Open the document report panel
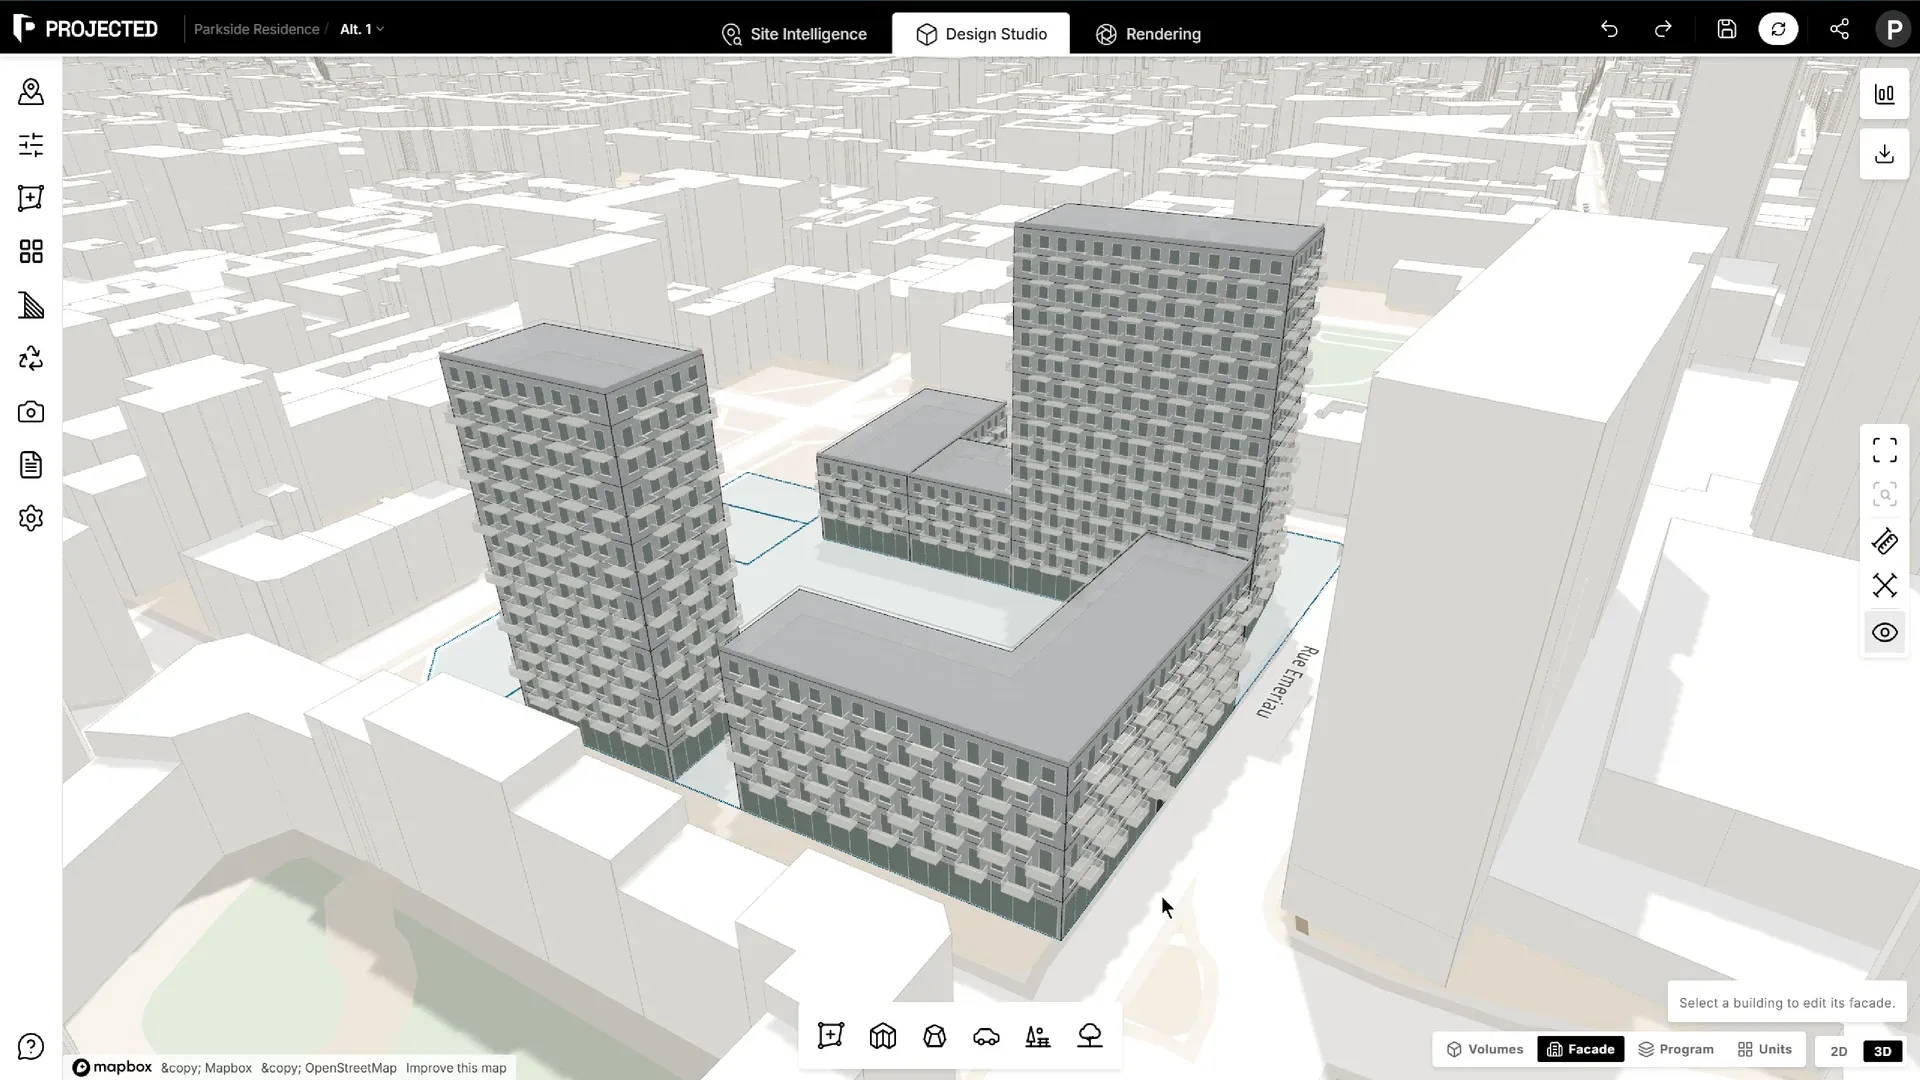The height and width of the screenshot is (1080, 1920). tap(31, 465)
